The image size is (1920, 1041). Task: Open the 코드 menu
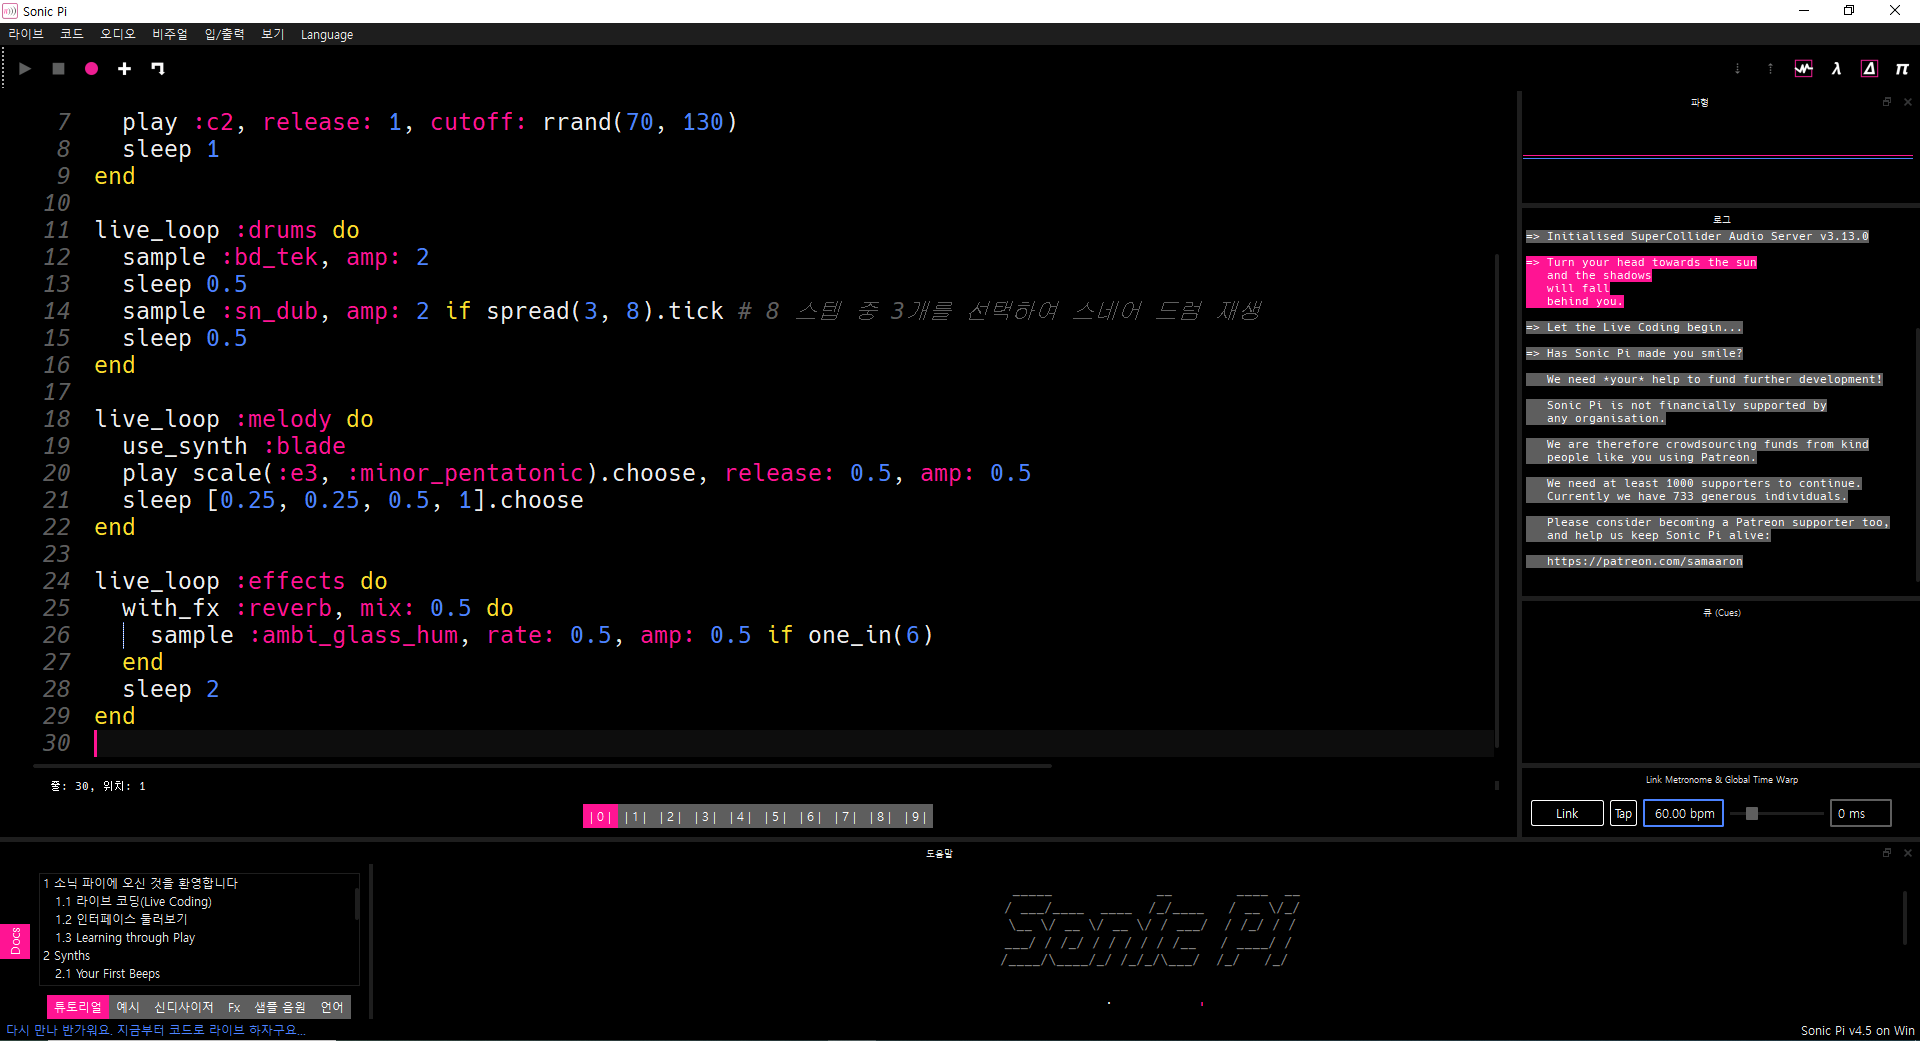pyautogui.click(x=72, y=34)
